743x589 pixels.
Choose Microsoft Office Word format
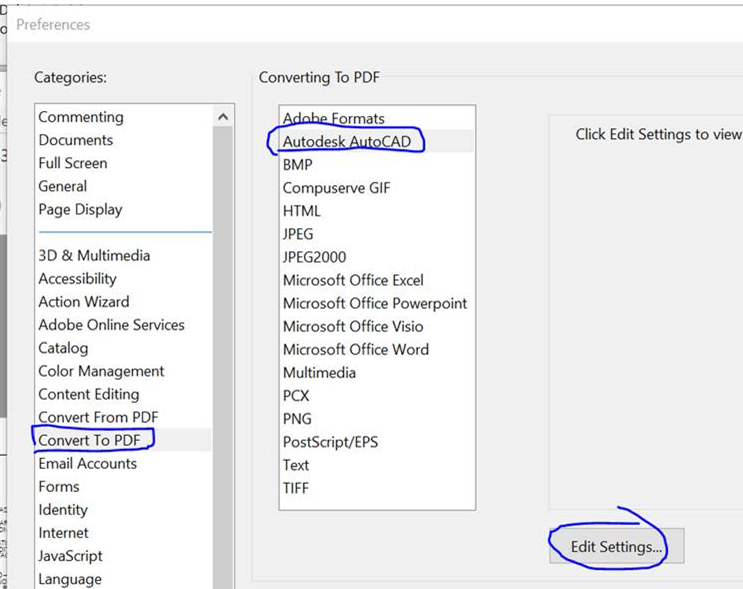[355, 349]
